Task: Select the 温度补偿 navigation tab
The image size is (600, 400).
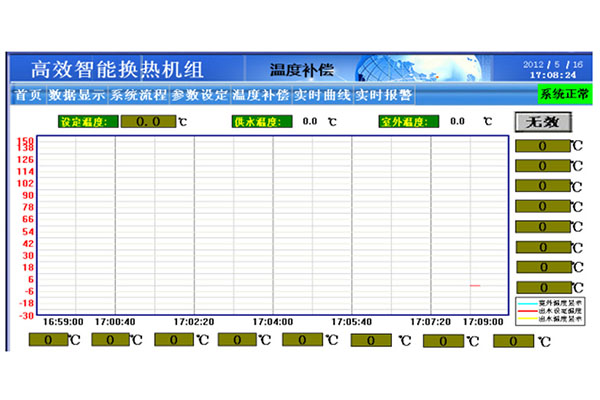Action: pyautogui.click(x=261, y=95)
